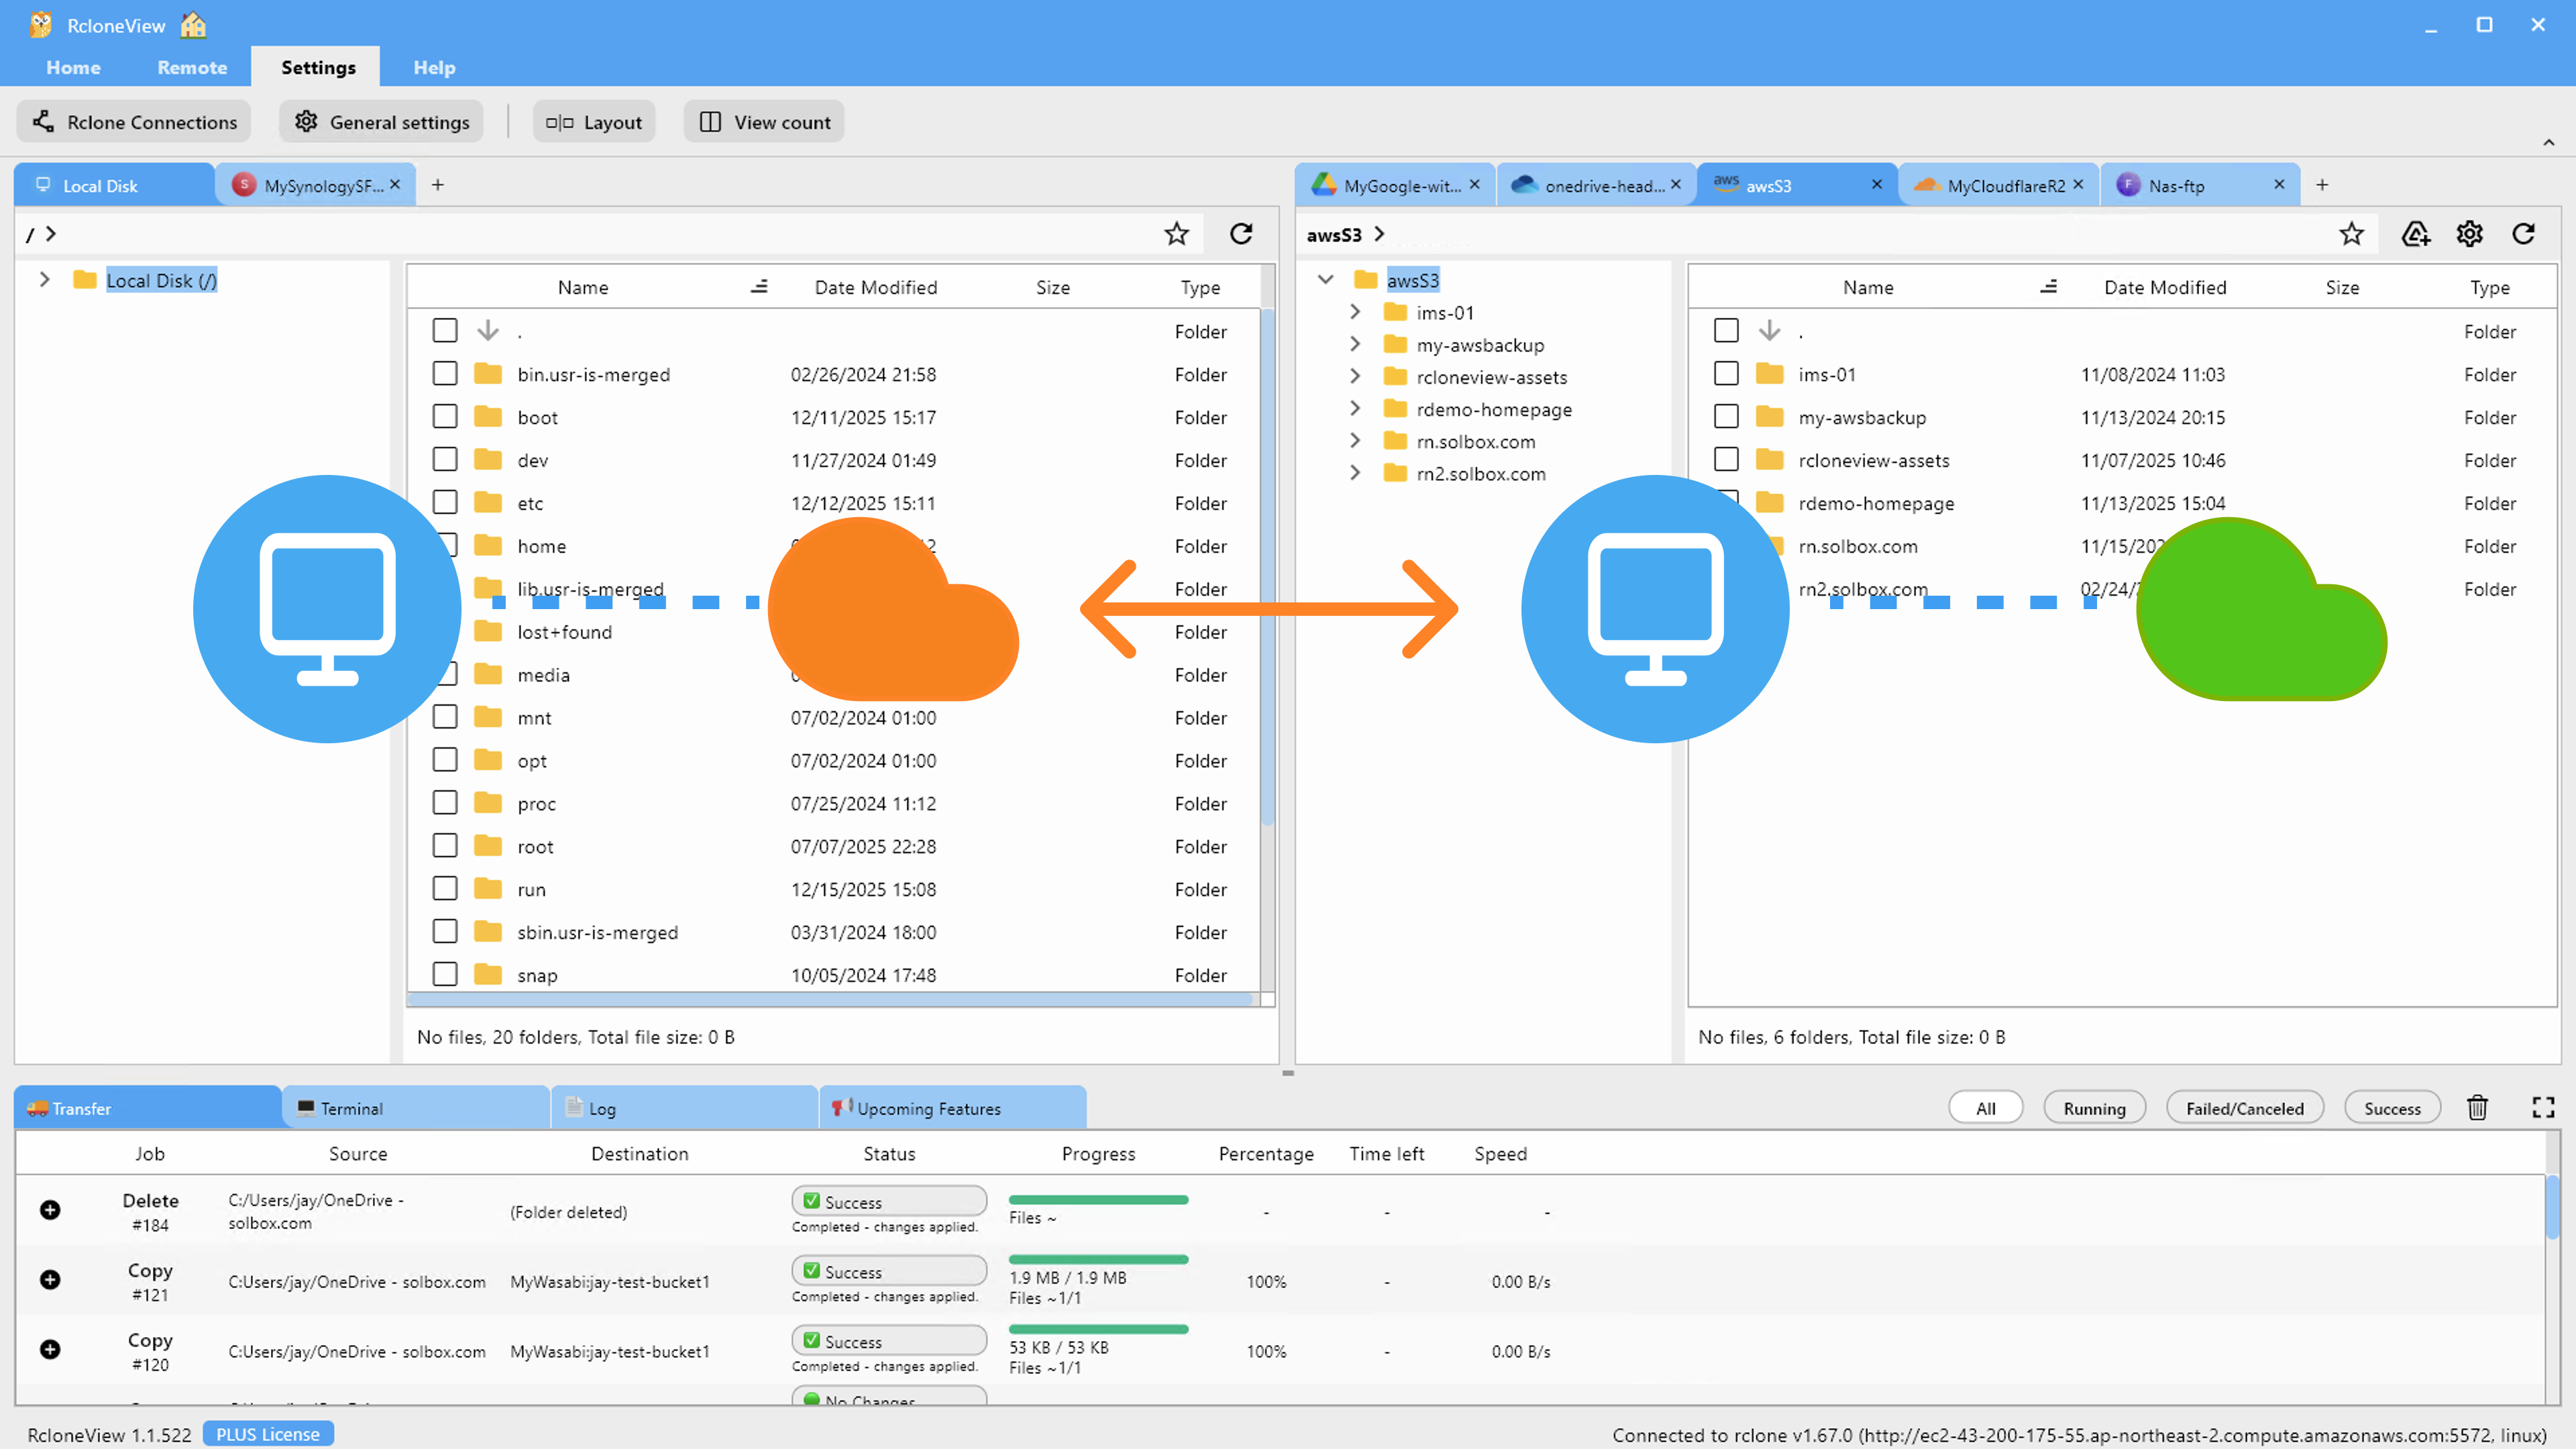Expand the my-awsbackup tree node
This screenshot has width=2576, height=1449.
pyautogui.click(x=1355, y=344)
